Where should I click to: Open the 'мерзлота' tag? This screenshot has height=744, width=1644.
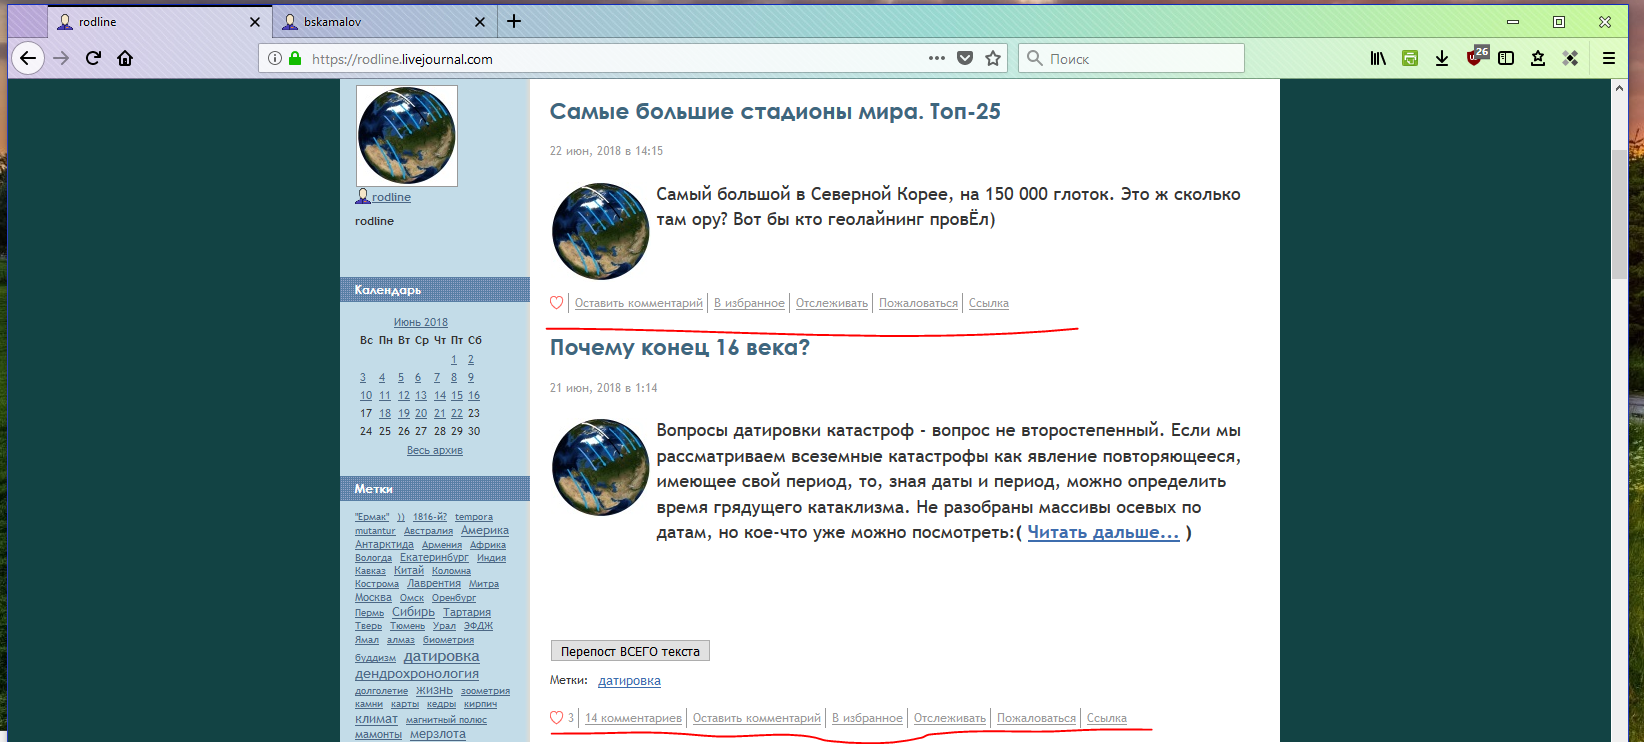[x=437, y=734]
